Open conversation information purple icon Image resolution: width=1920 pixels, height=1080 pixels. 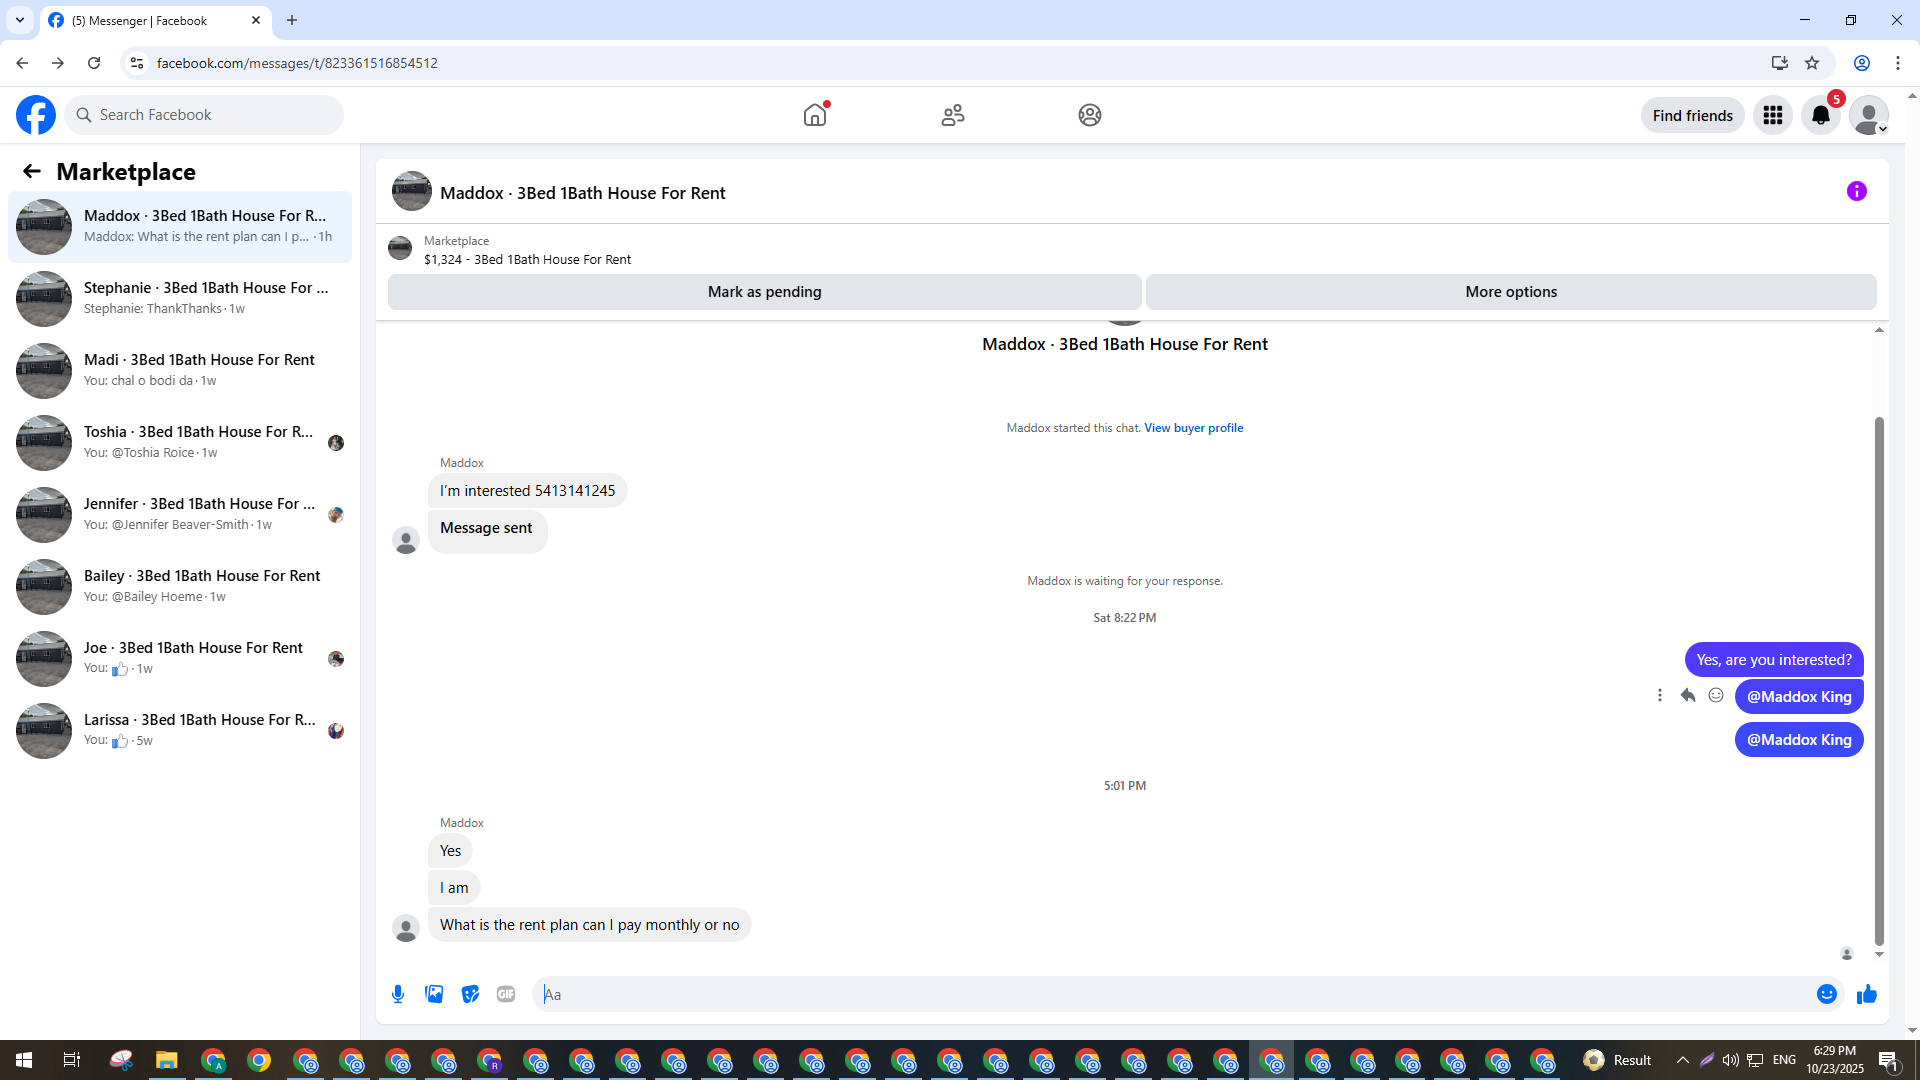[1856, 191]
